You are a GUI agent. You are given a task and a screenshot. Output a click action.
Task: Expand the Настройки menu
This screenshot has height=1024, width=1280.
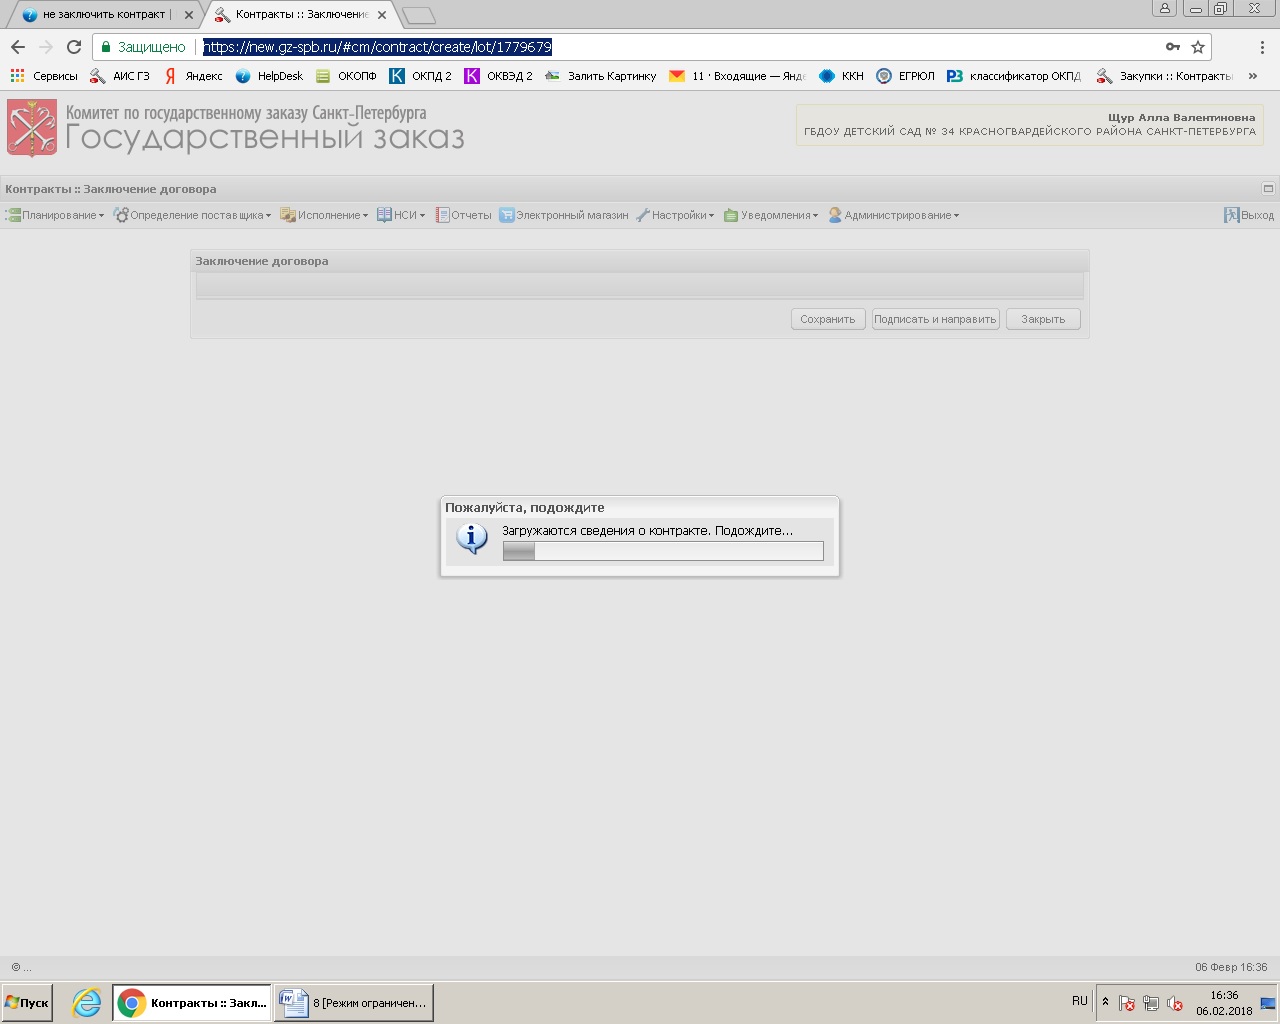point(675,215)
